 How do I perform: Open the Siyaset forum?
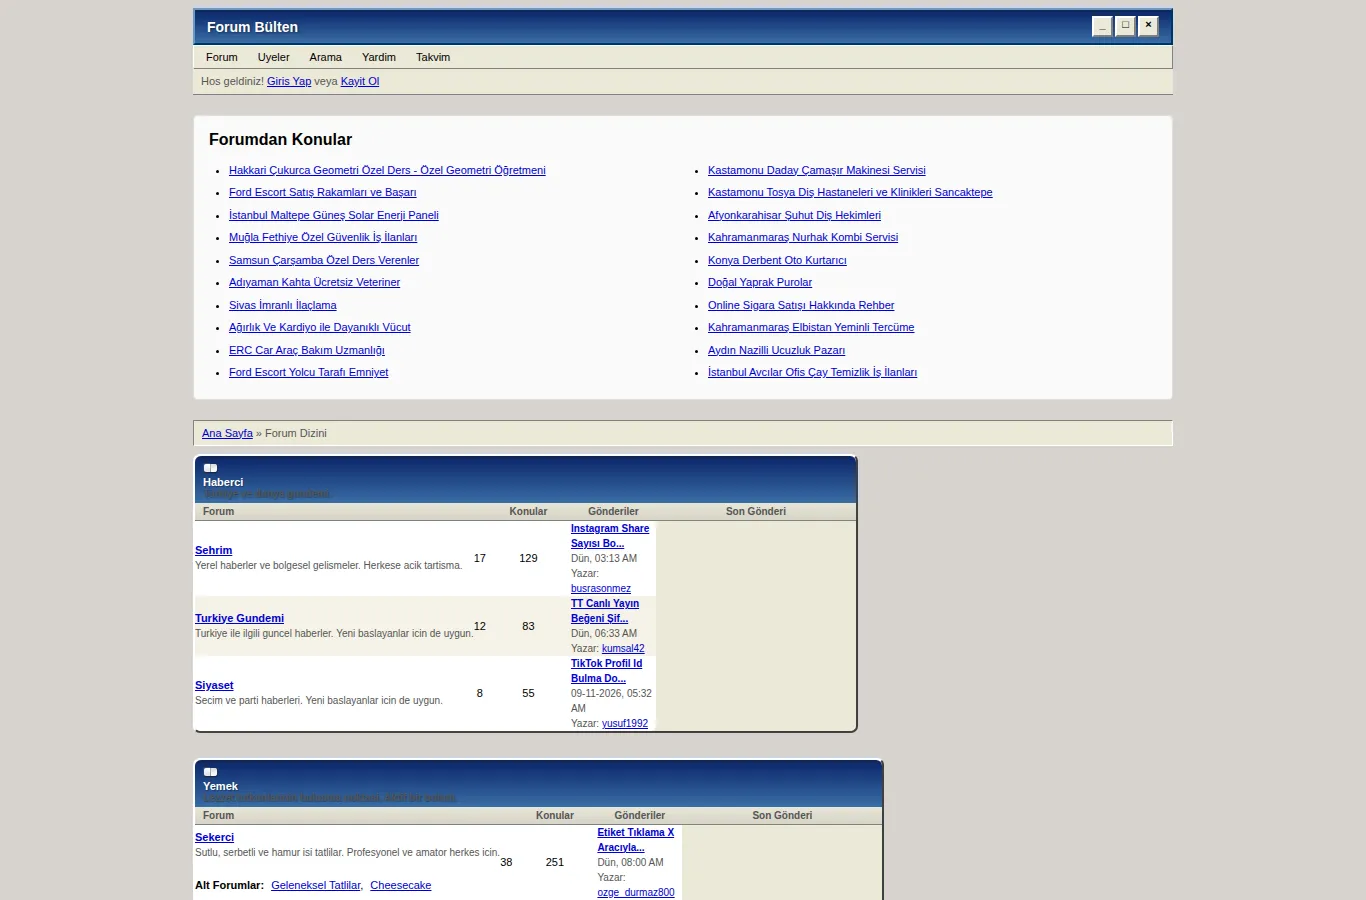tap(214, 686)
